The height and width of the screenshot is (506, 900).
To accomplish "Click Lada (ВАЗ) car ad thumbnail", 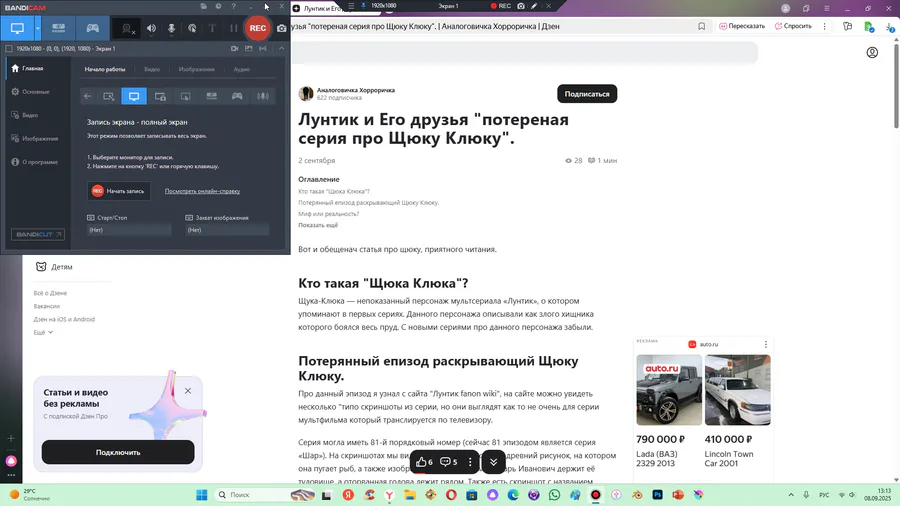I will pos(669,390).
